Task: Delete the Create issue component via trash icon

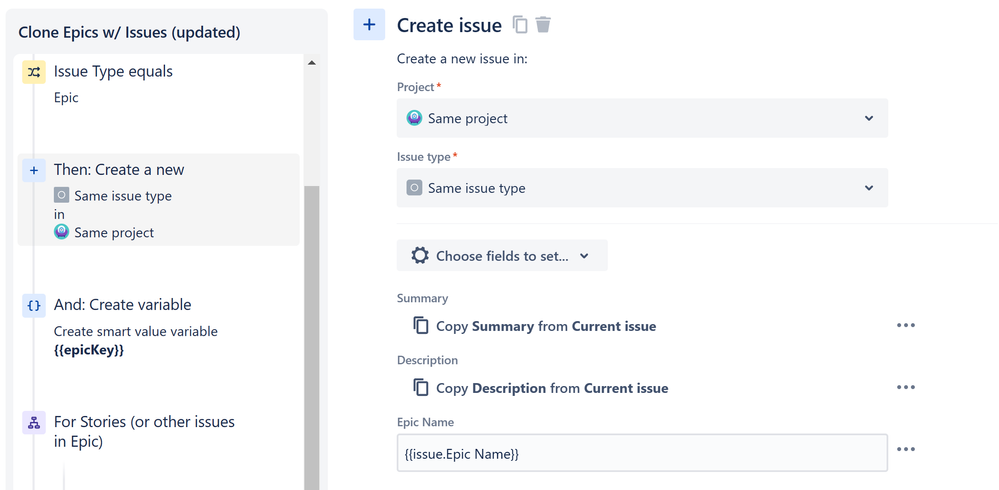Action: [543, 25]
